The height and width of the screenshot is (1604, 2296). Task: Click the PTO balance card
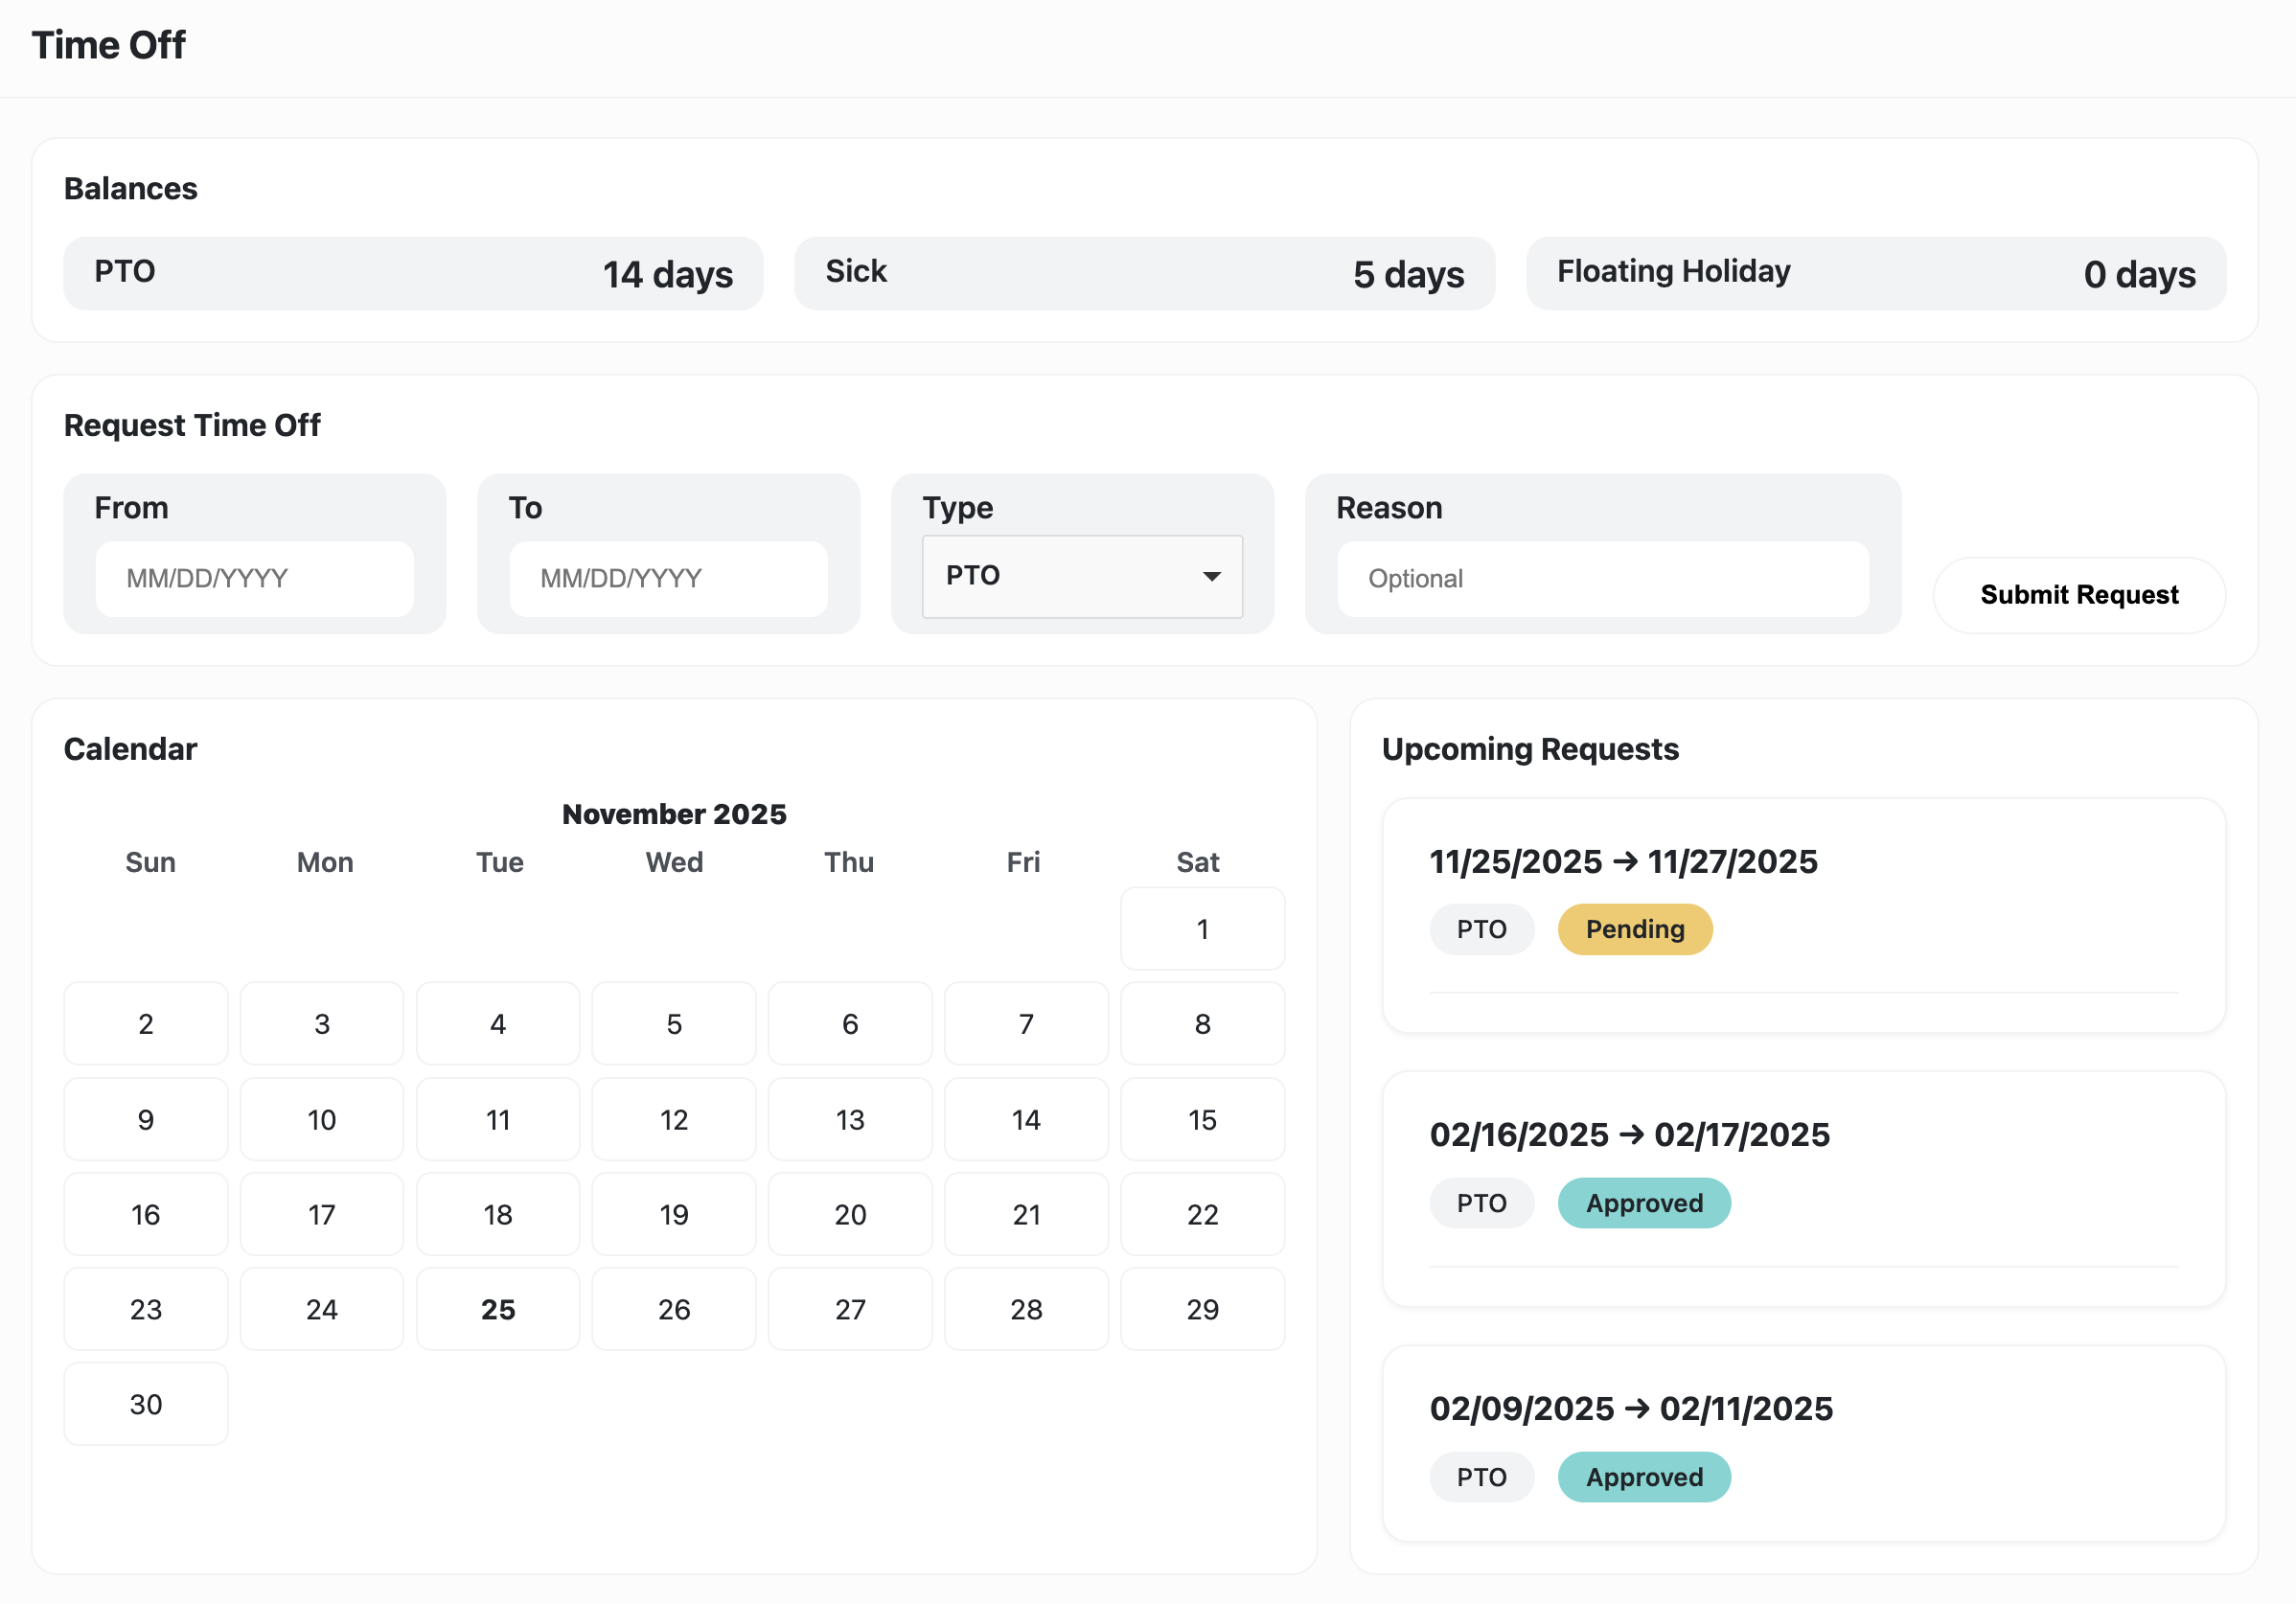(x=413, y=273)
